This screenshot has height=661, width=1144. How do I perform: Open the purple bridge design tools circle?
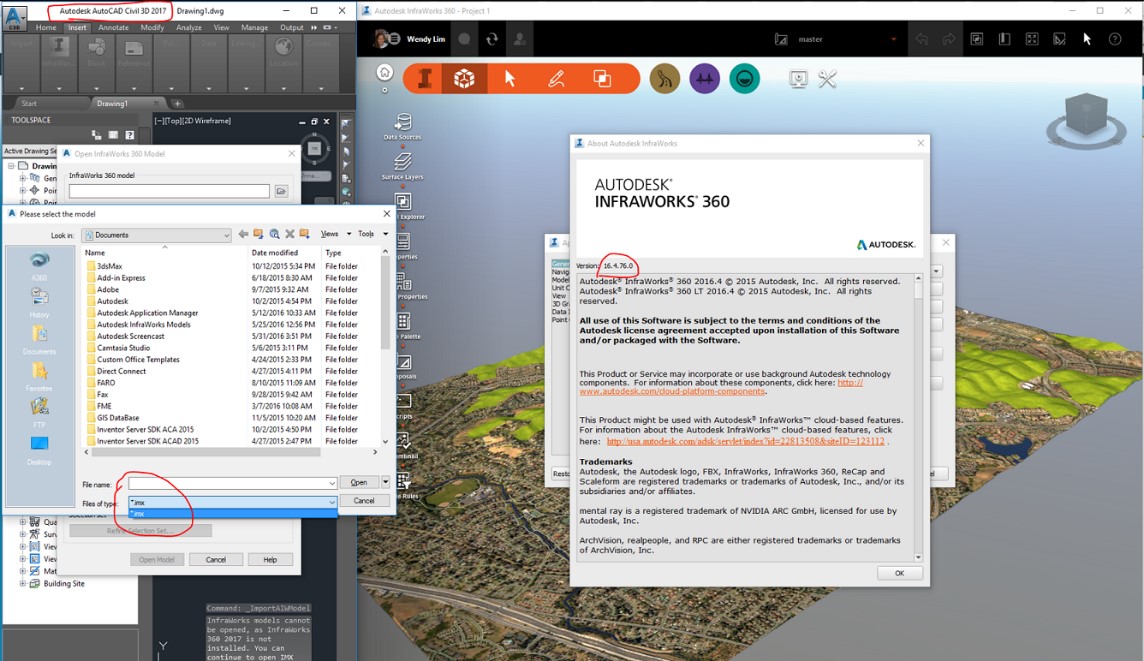click(x=705, y=79)
